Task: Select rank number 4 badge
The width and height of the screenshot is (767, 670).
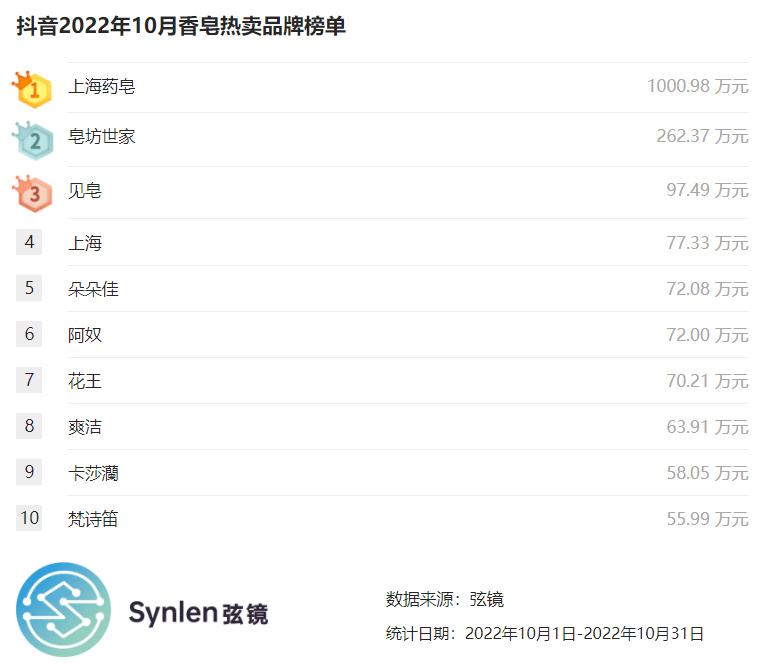Action: pos(29,242)
